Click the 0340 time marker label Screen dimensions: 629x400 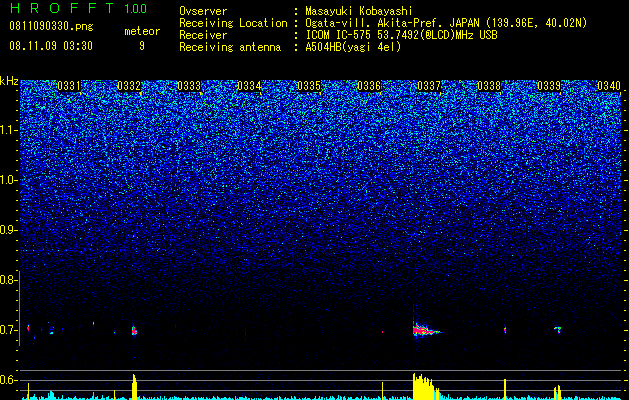pyautogui.click(x=609, y=86)
